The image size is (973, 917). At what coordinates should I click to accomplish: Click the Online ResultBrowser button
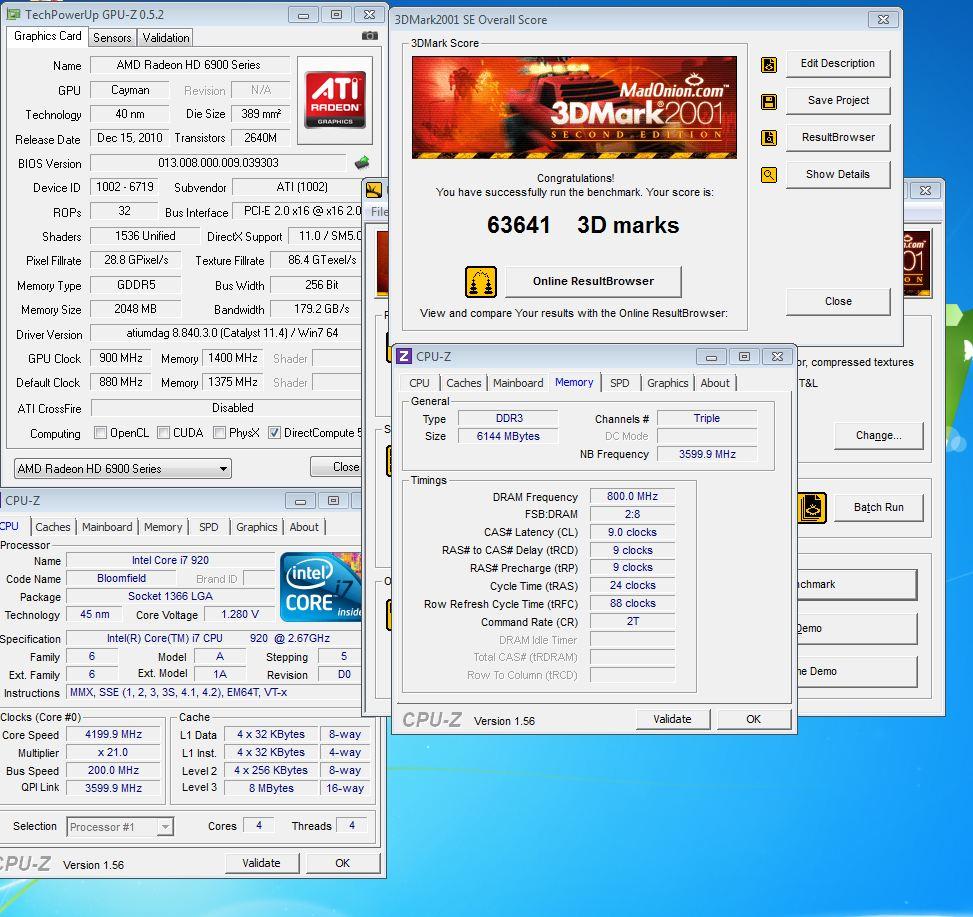coord(593,282)
